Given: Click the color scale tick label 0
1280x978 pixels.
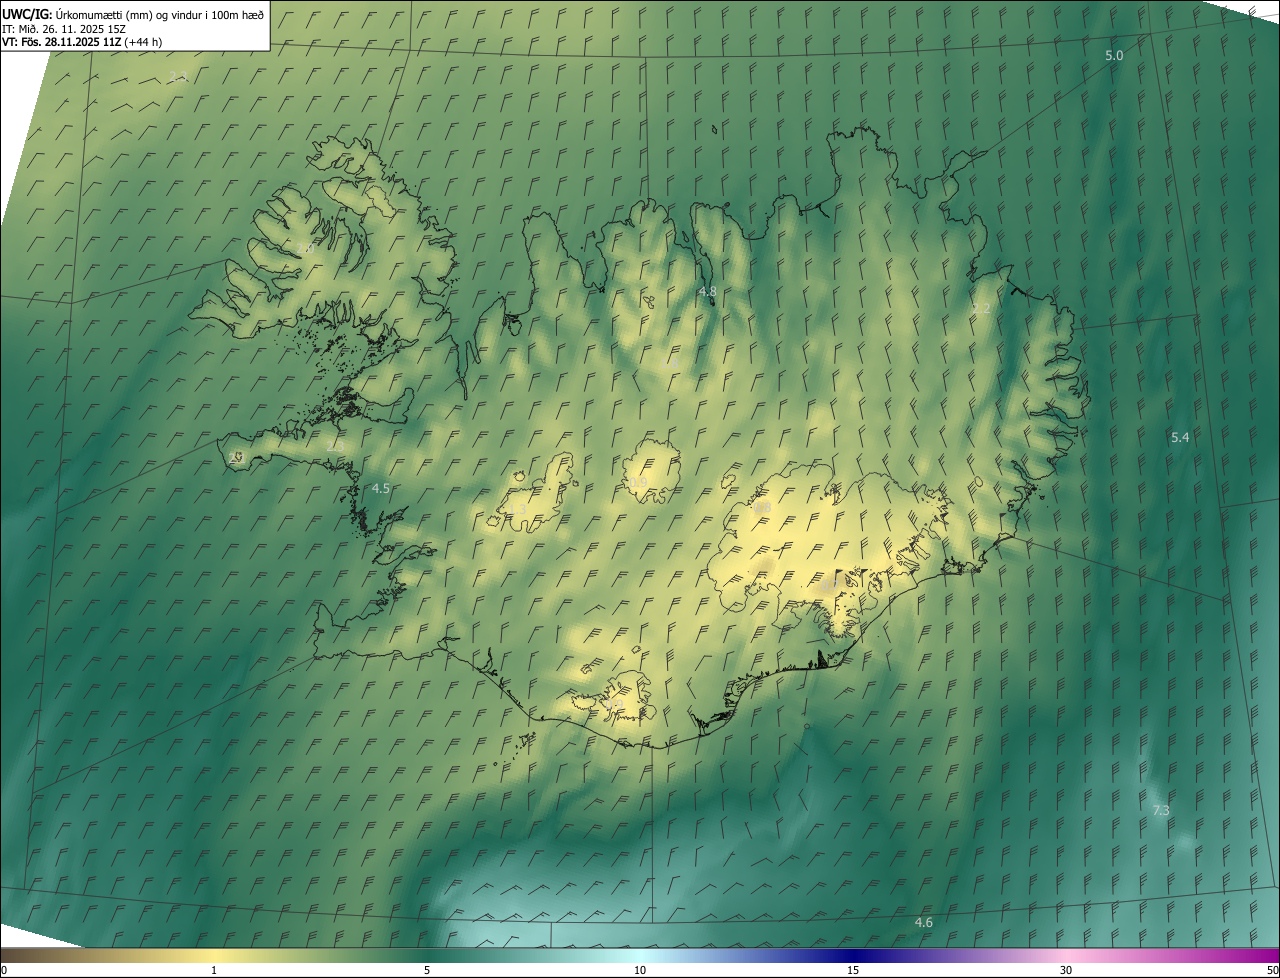Looking at the screenshot, I should click(4, 970).
